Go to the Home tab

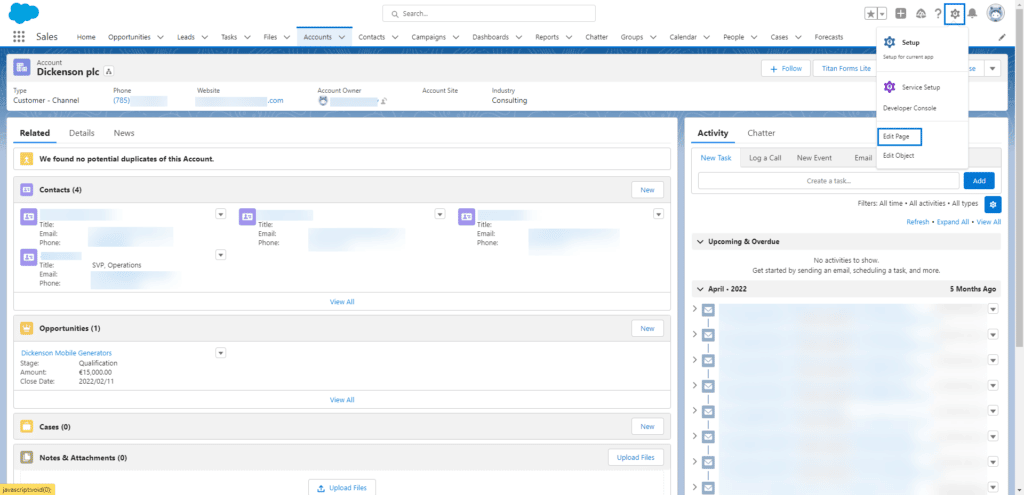86,37
